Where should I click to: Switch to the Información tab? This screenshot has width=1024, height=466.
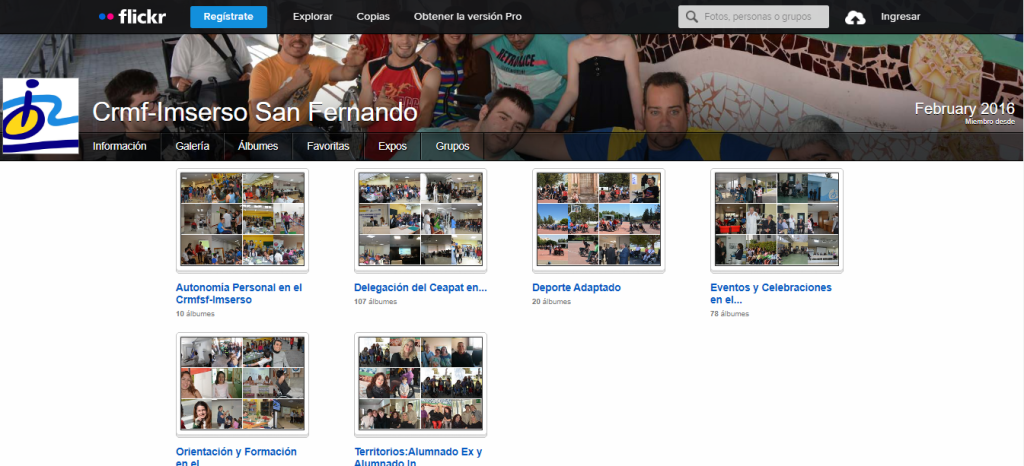pyautogui.click(x=120, y=146)
